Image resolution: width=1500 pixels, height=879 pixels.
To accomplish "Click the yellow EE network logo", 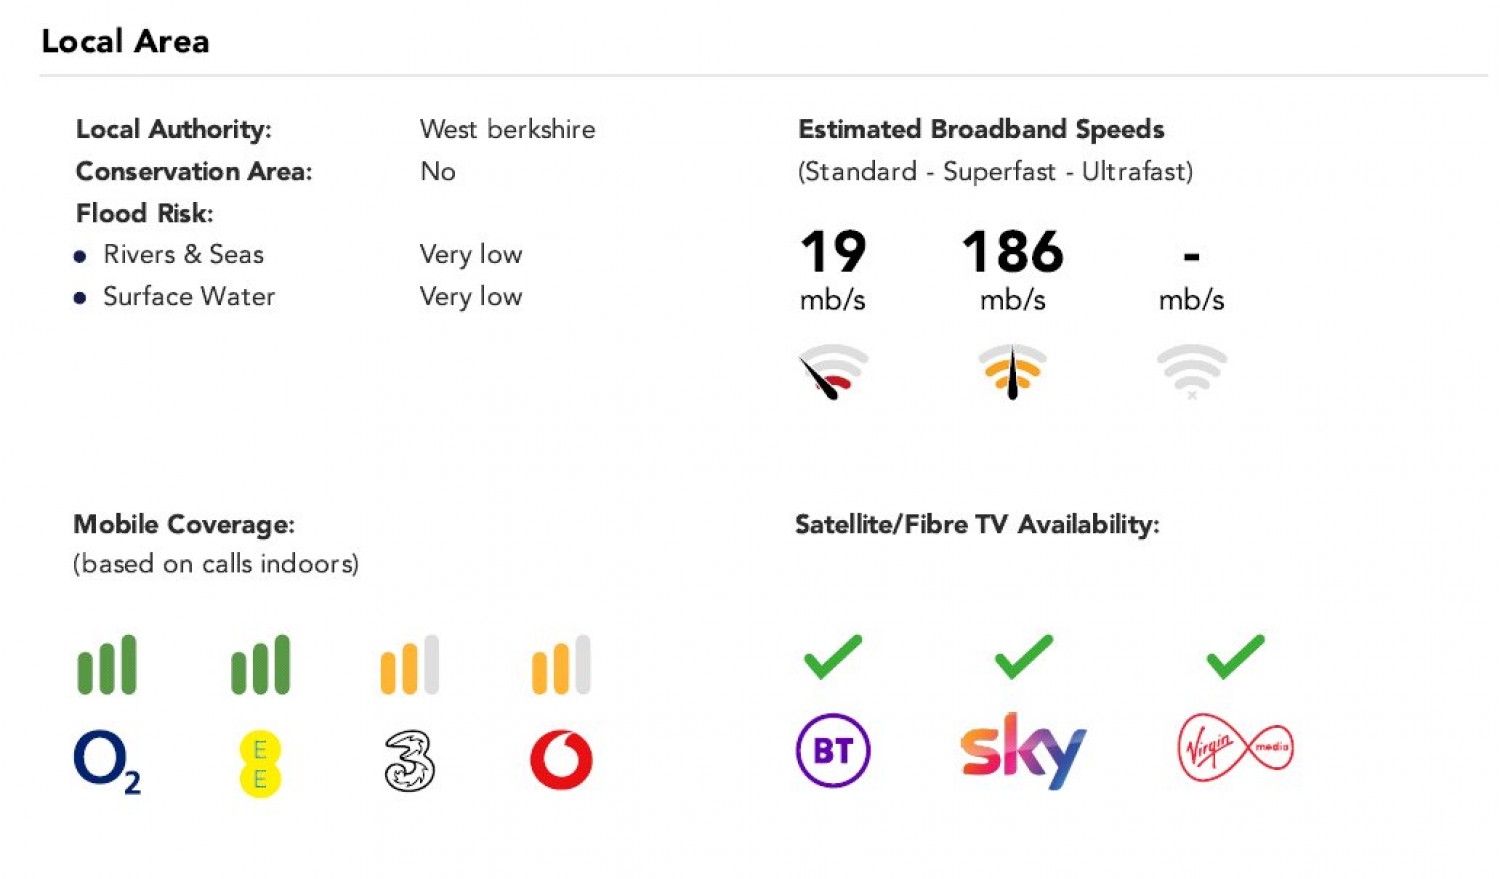I will pos(260,764).
